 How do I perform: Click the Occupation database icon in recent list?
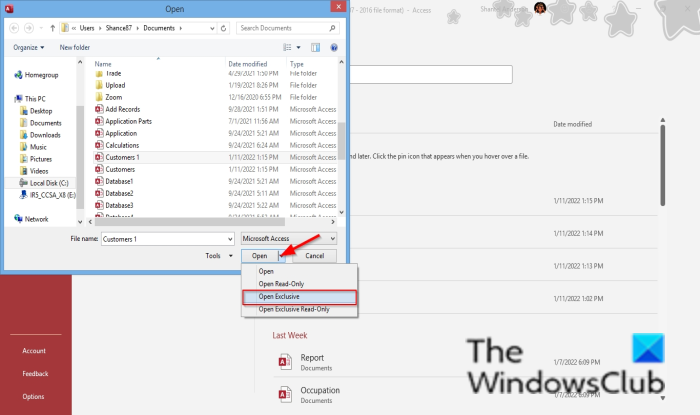(x=285, y=394)
